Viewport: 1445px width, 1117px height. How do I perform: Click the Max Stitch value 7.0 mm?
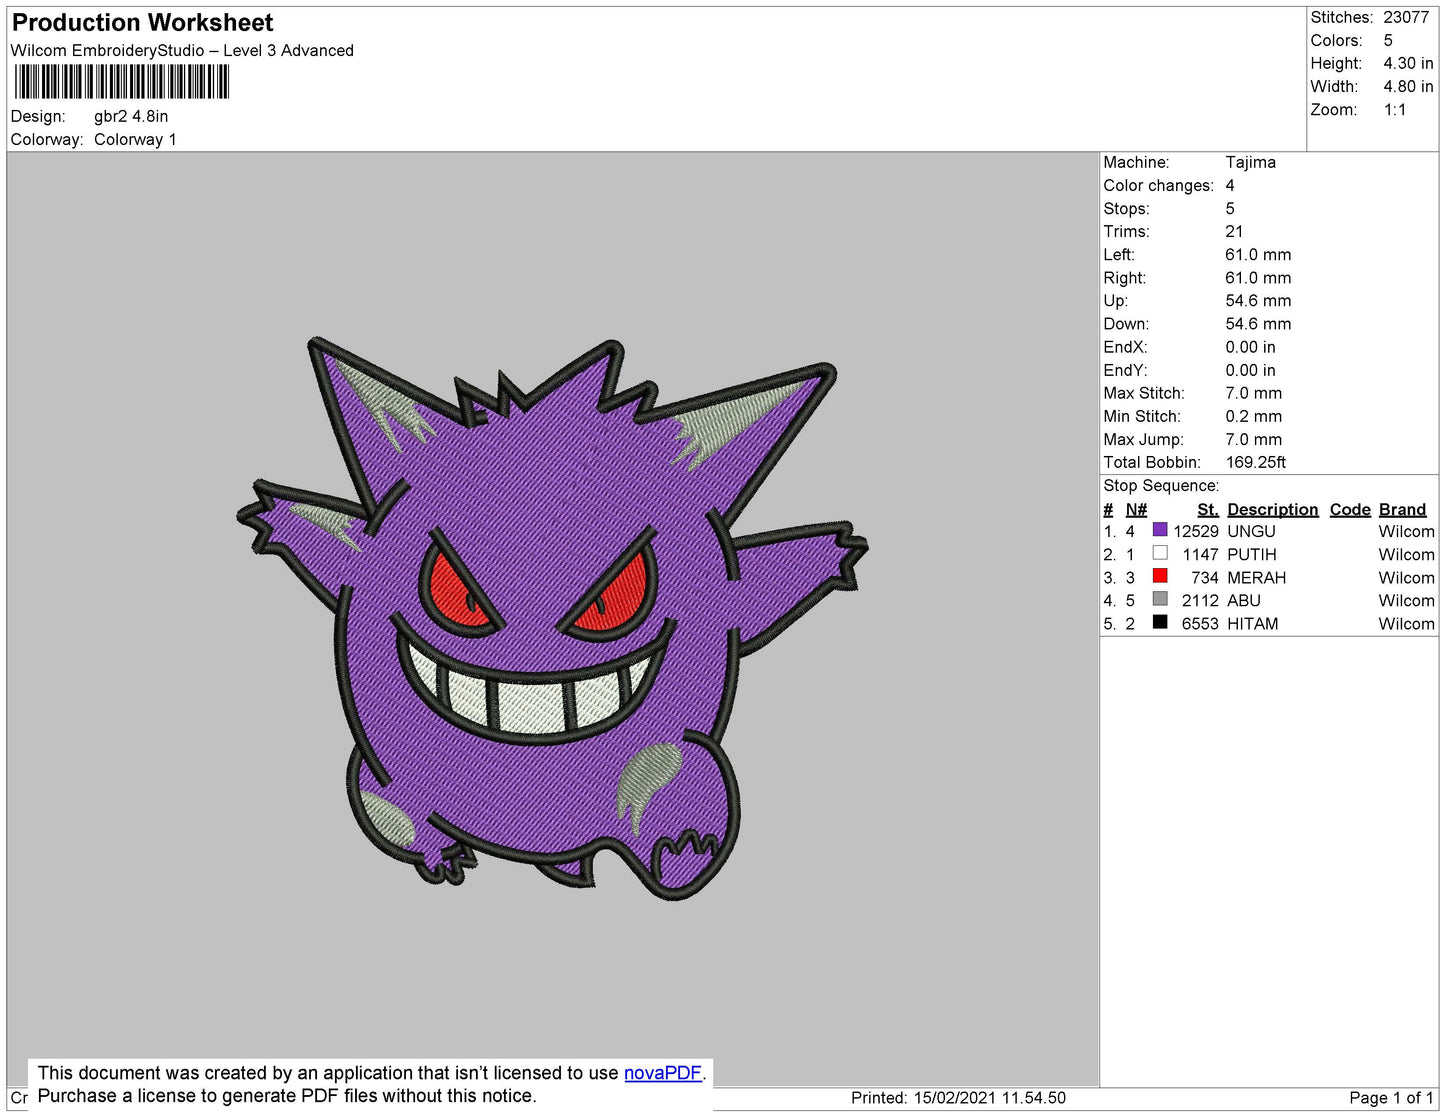(1253, 393)
